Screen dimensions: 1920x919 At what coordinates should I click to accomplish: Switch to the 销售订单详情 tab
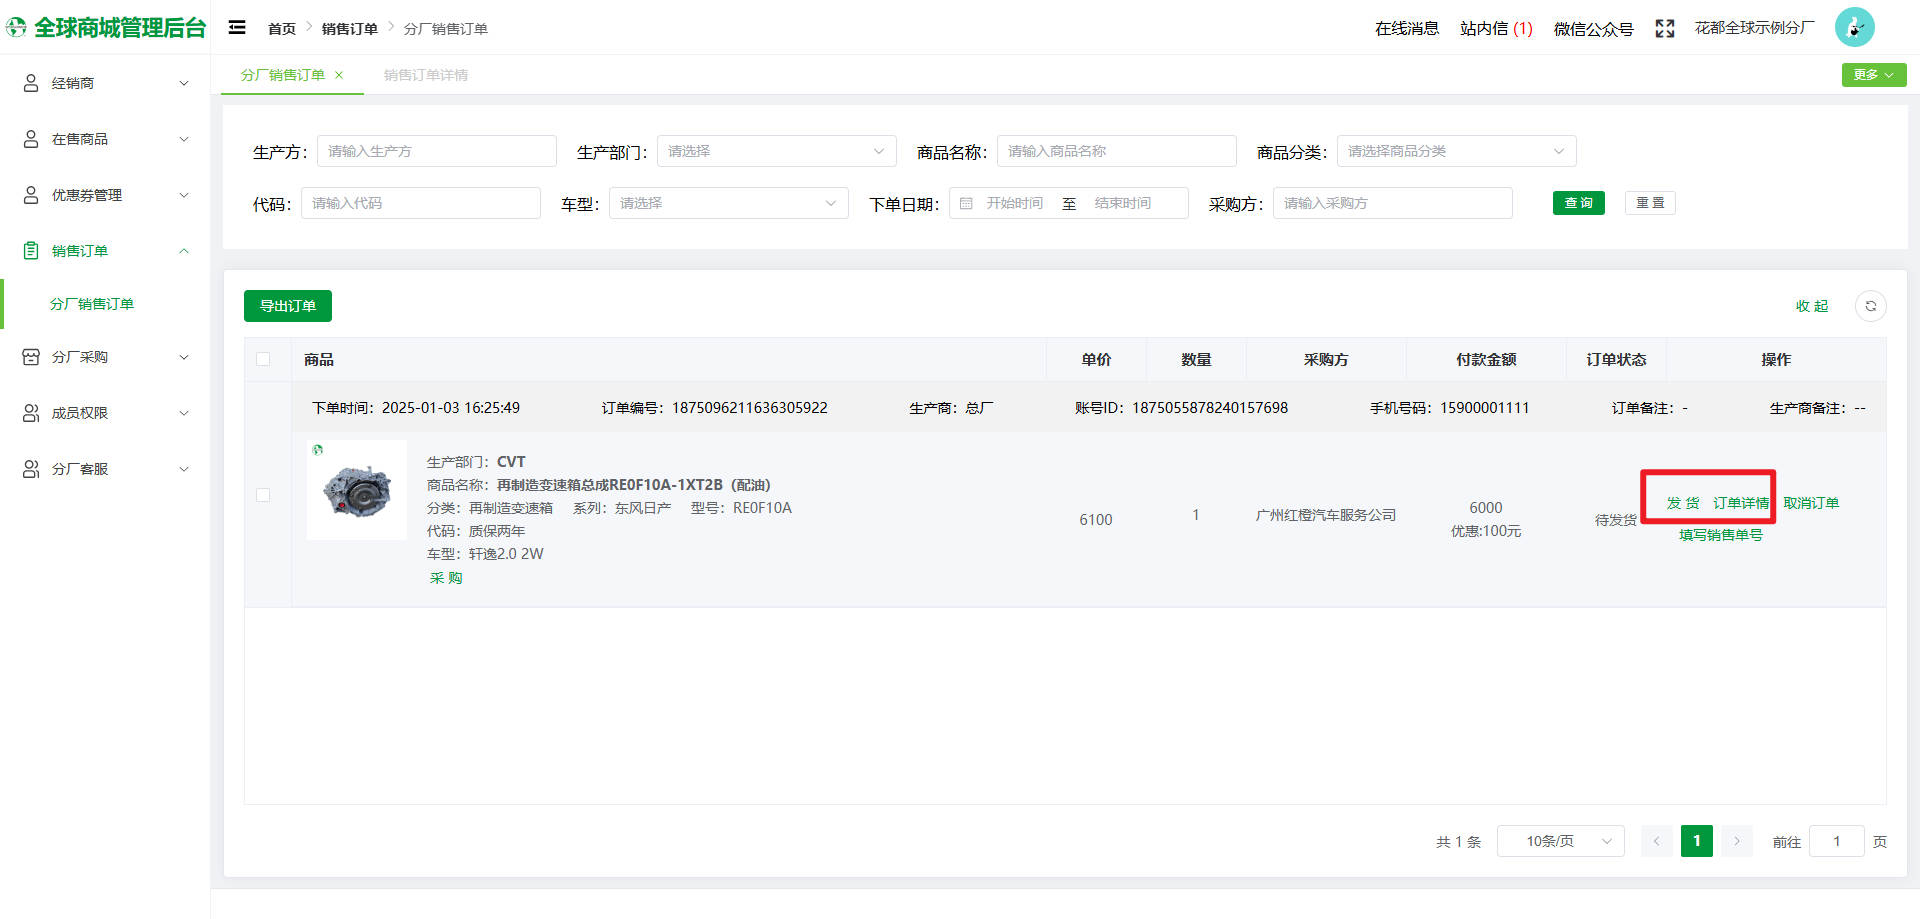(426, 75)
